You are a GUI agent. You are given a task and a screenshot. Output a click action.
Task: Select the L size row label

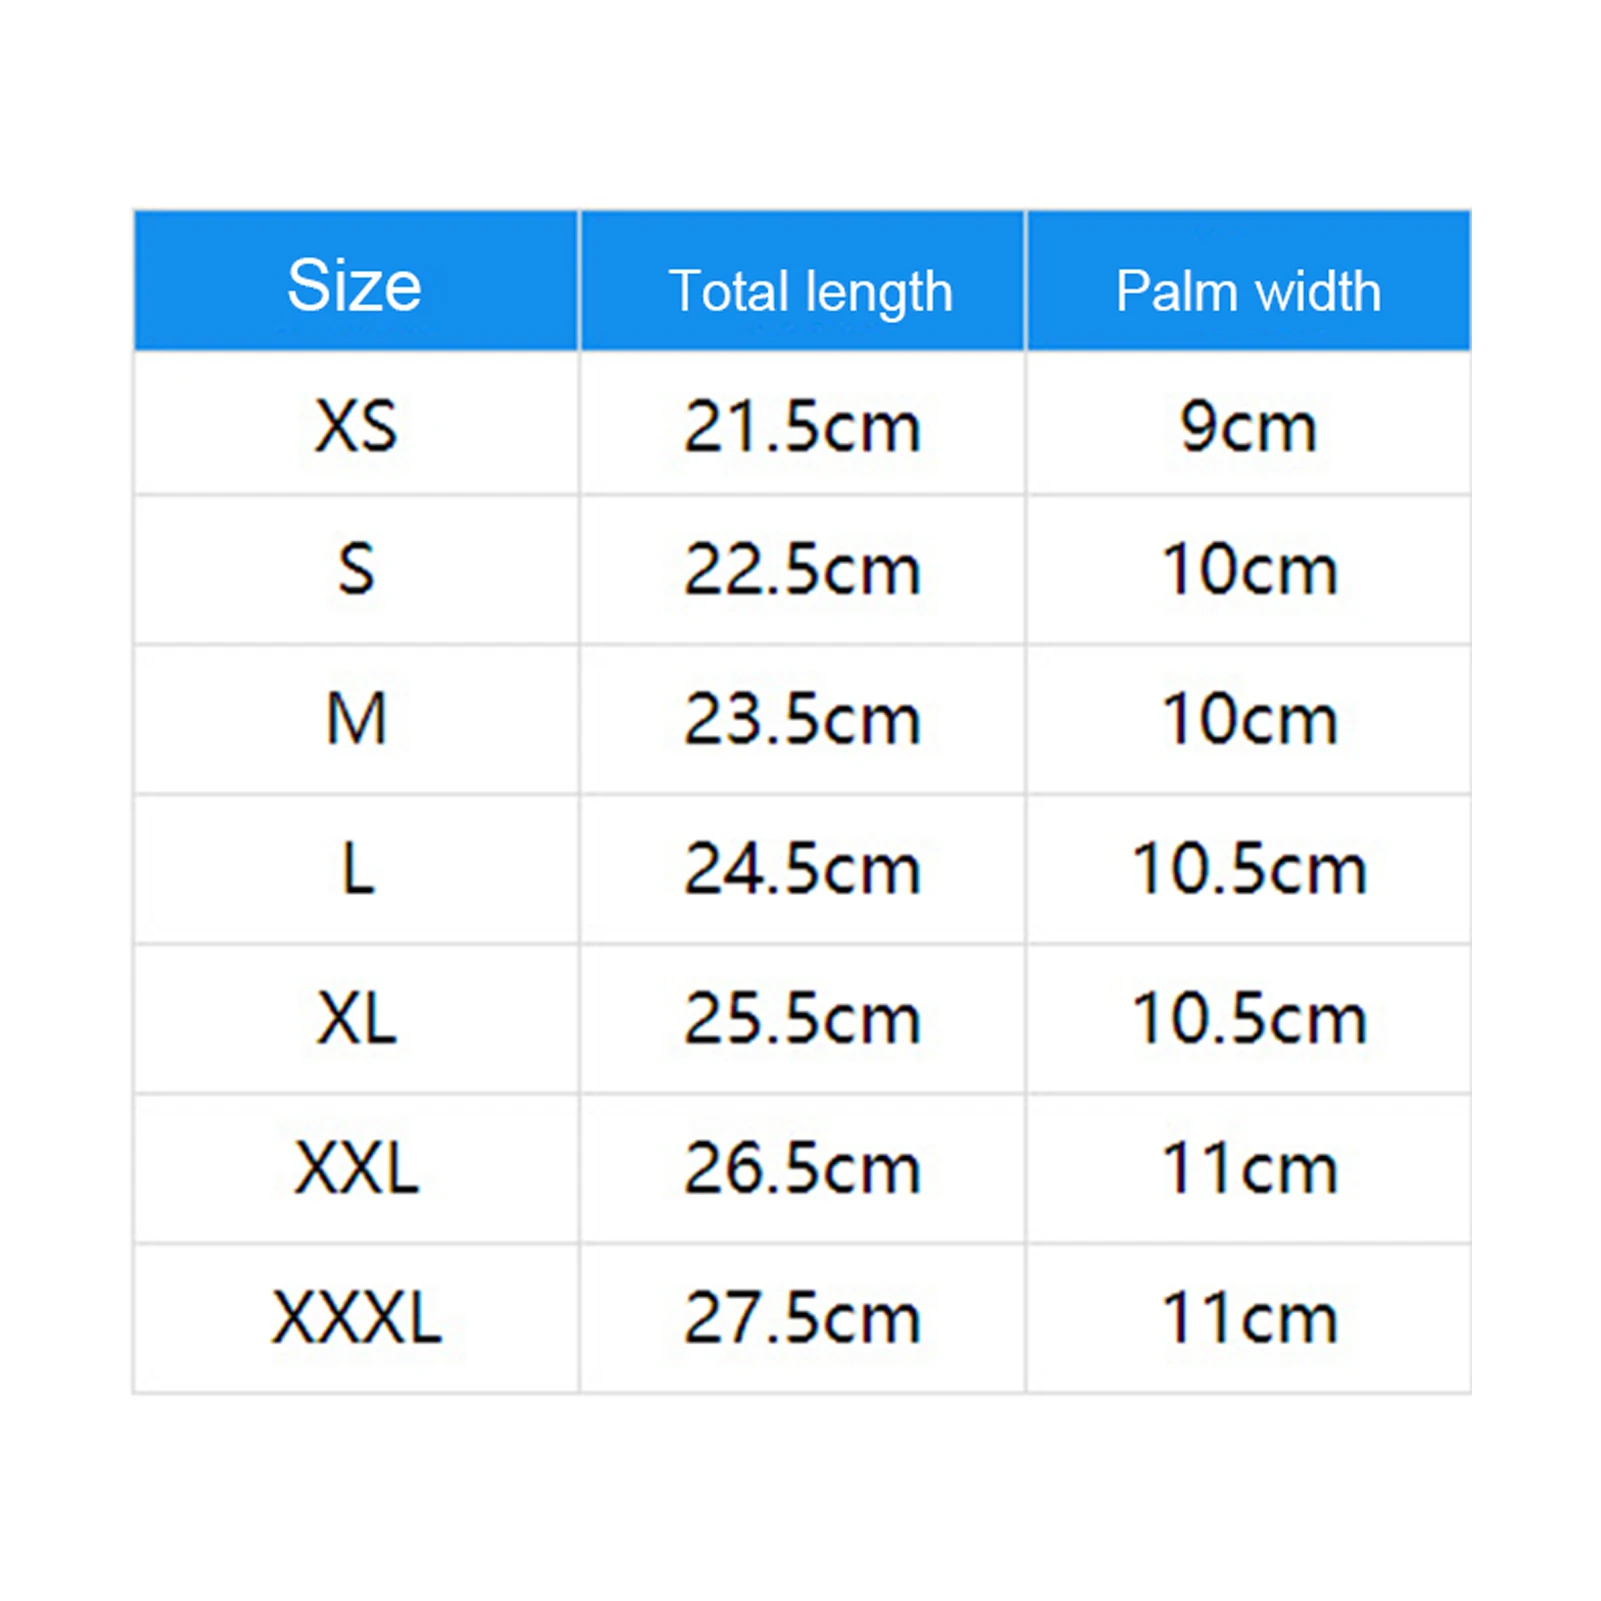(357, 868)
